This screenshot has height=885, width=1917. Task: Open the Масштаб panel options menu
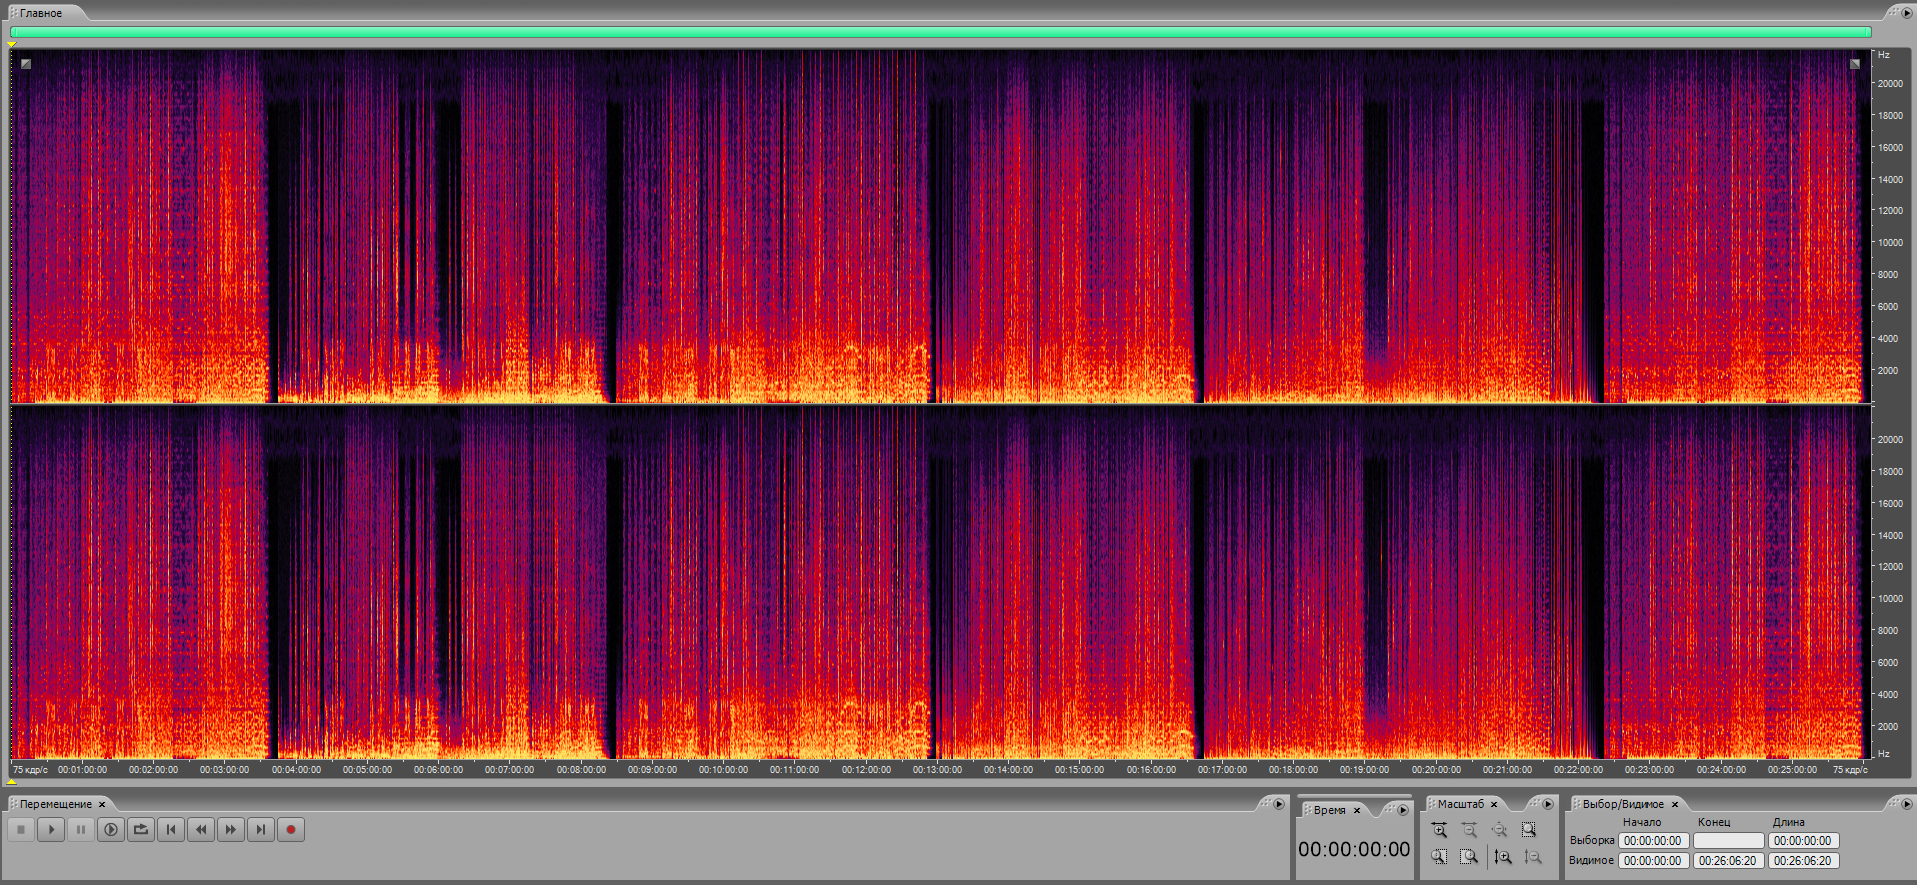point(1547,804)
